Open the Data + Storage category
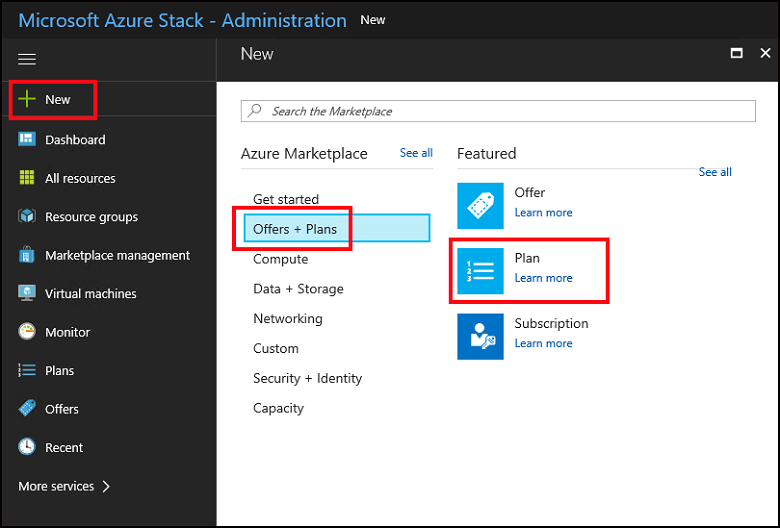This screenshot has width=780, height=528. (298, 289)
